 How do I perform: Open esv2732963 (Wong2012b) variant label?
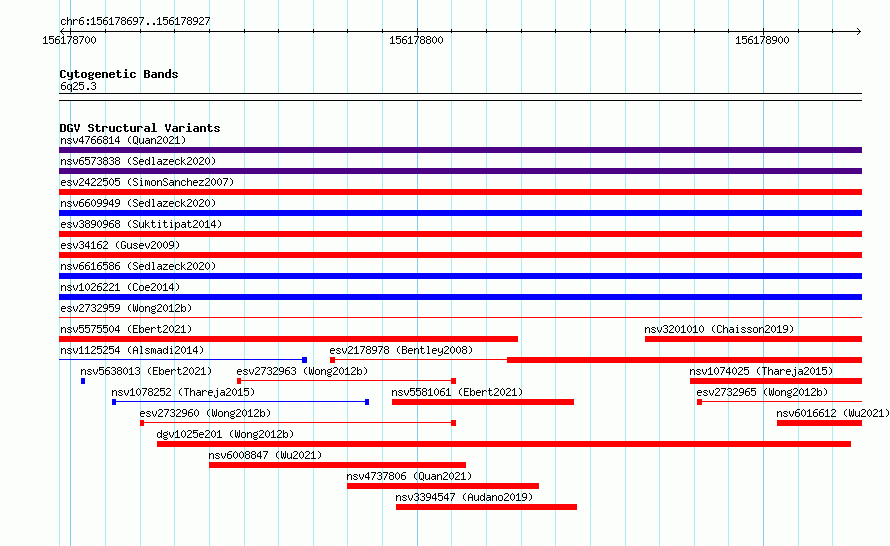coord(303,371)
